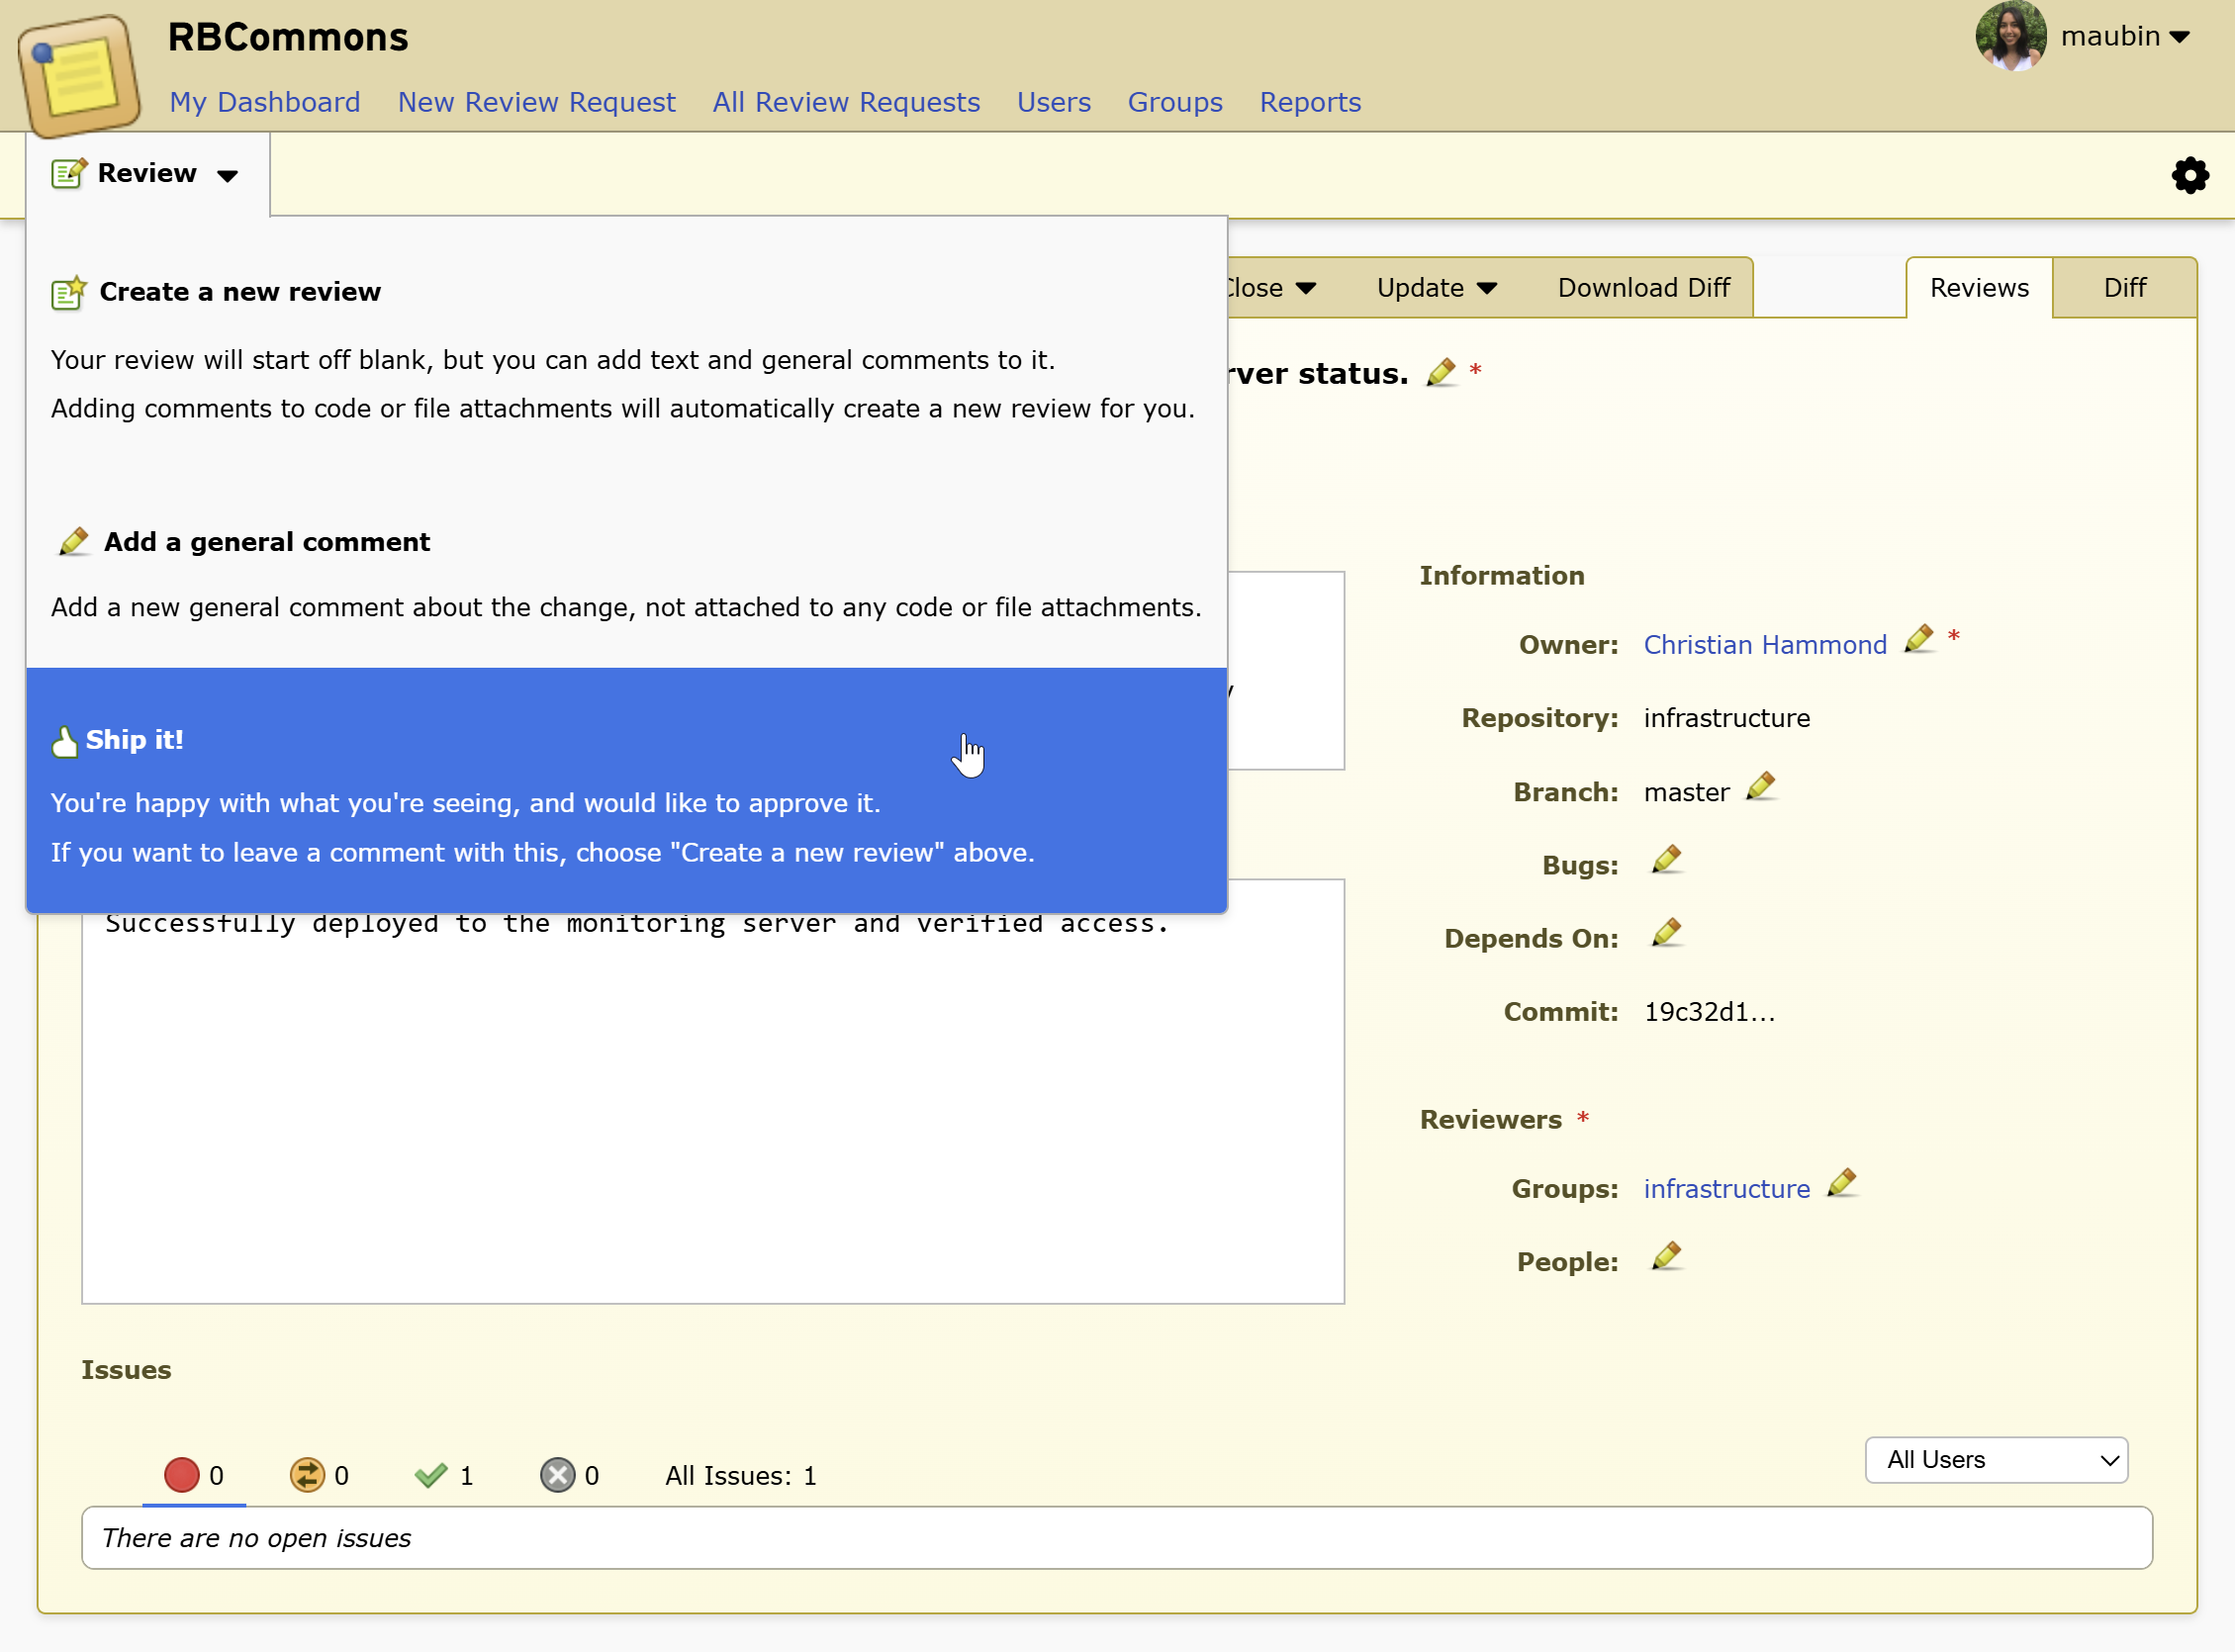Click the Bugs edit pencil icon
Screen dimensions: 2235x1652
[1666, 860]
